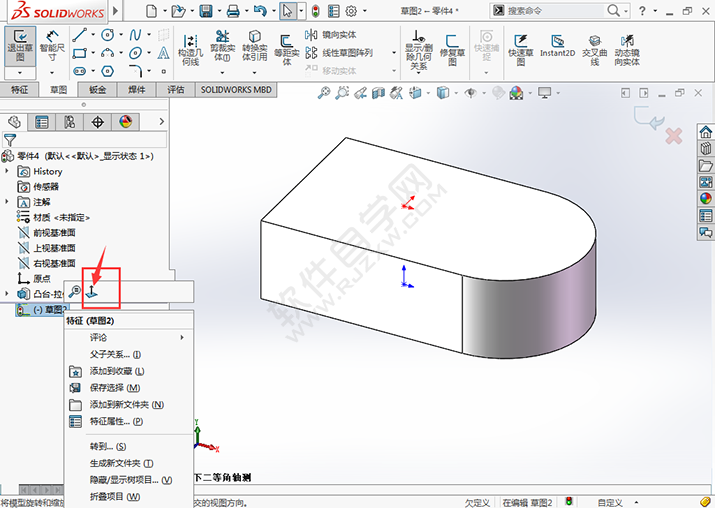Click Section View in view toolbar

click(378, 93)
